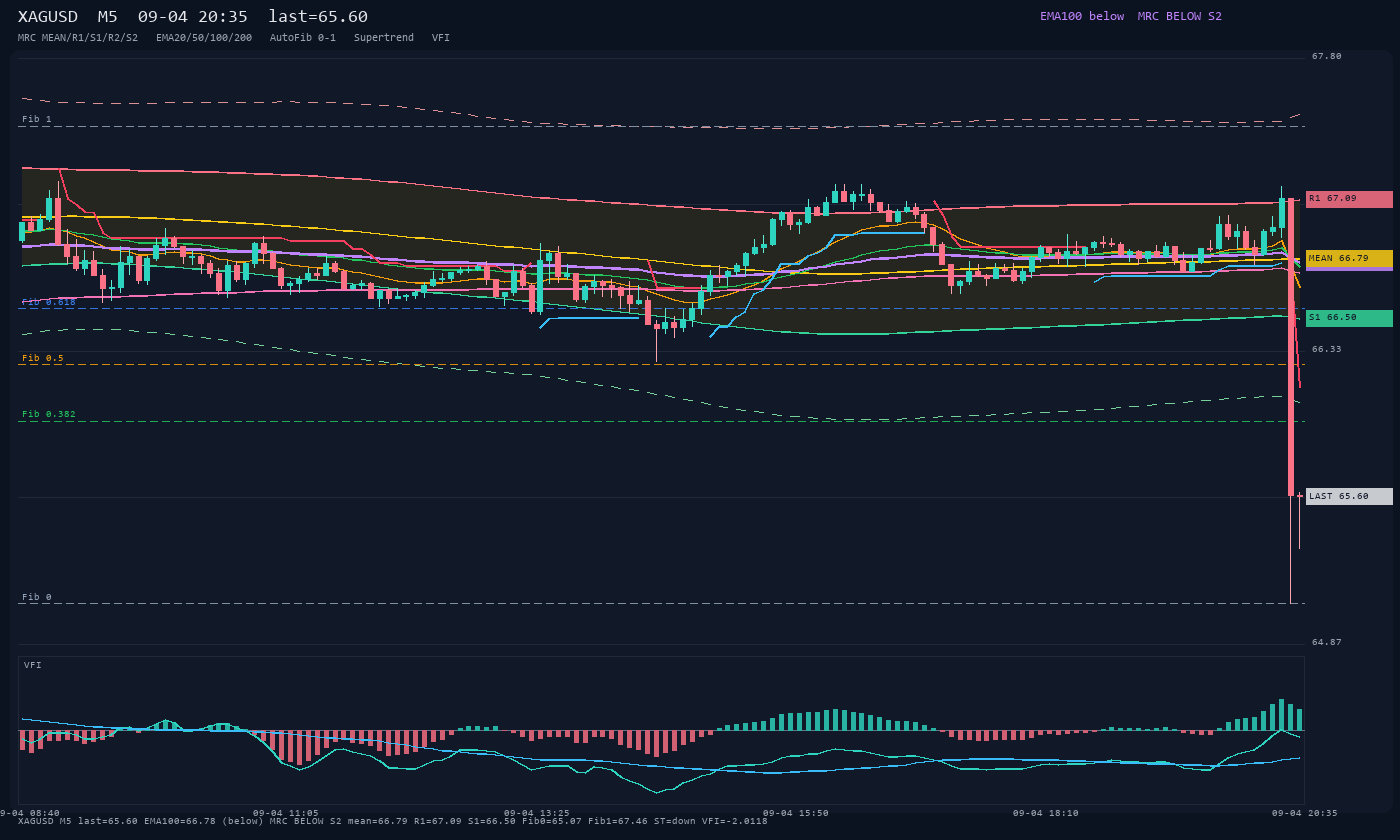The height and width of the screenshot is (840, 1400).
Task: Click the 09-04 15:50 time axis label
Action: pos(796,813)
